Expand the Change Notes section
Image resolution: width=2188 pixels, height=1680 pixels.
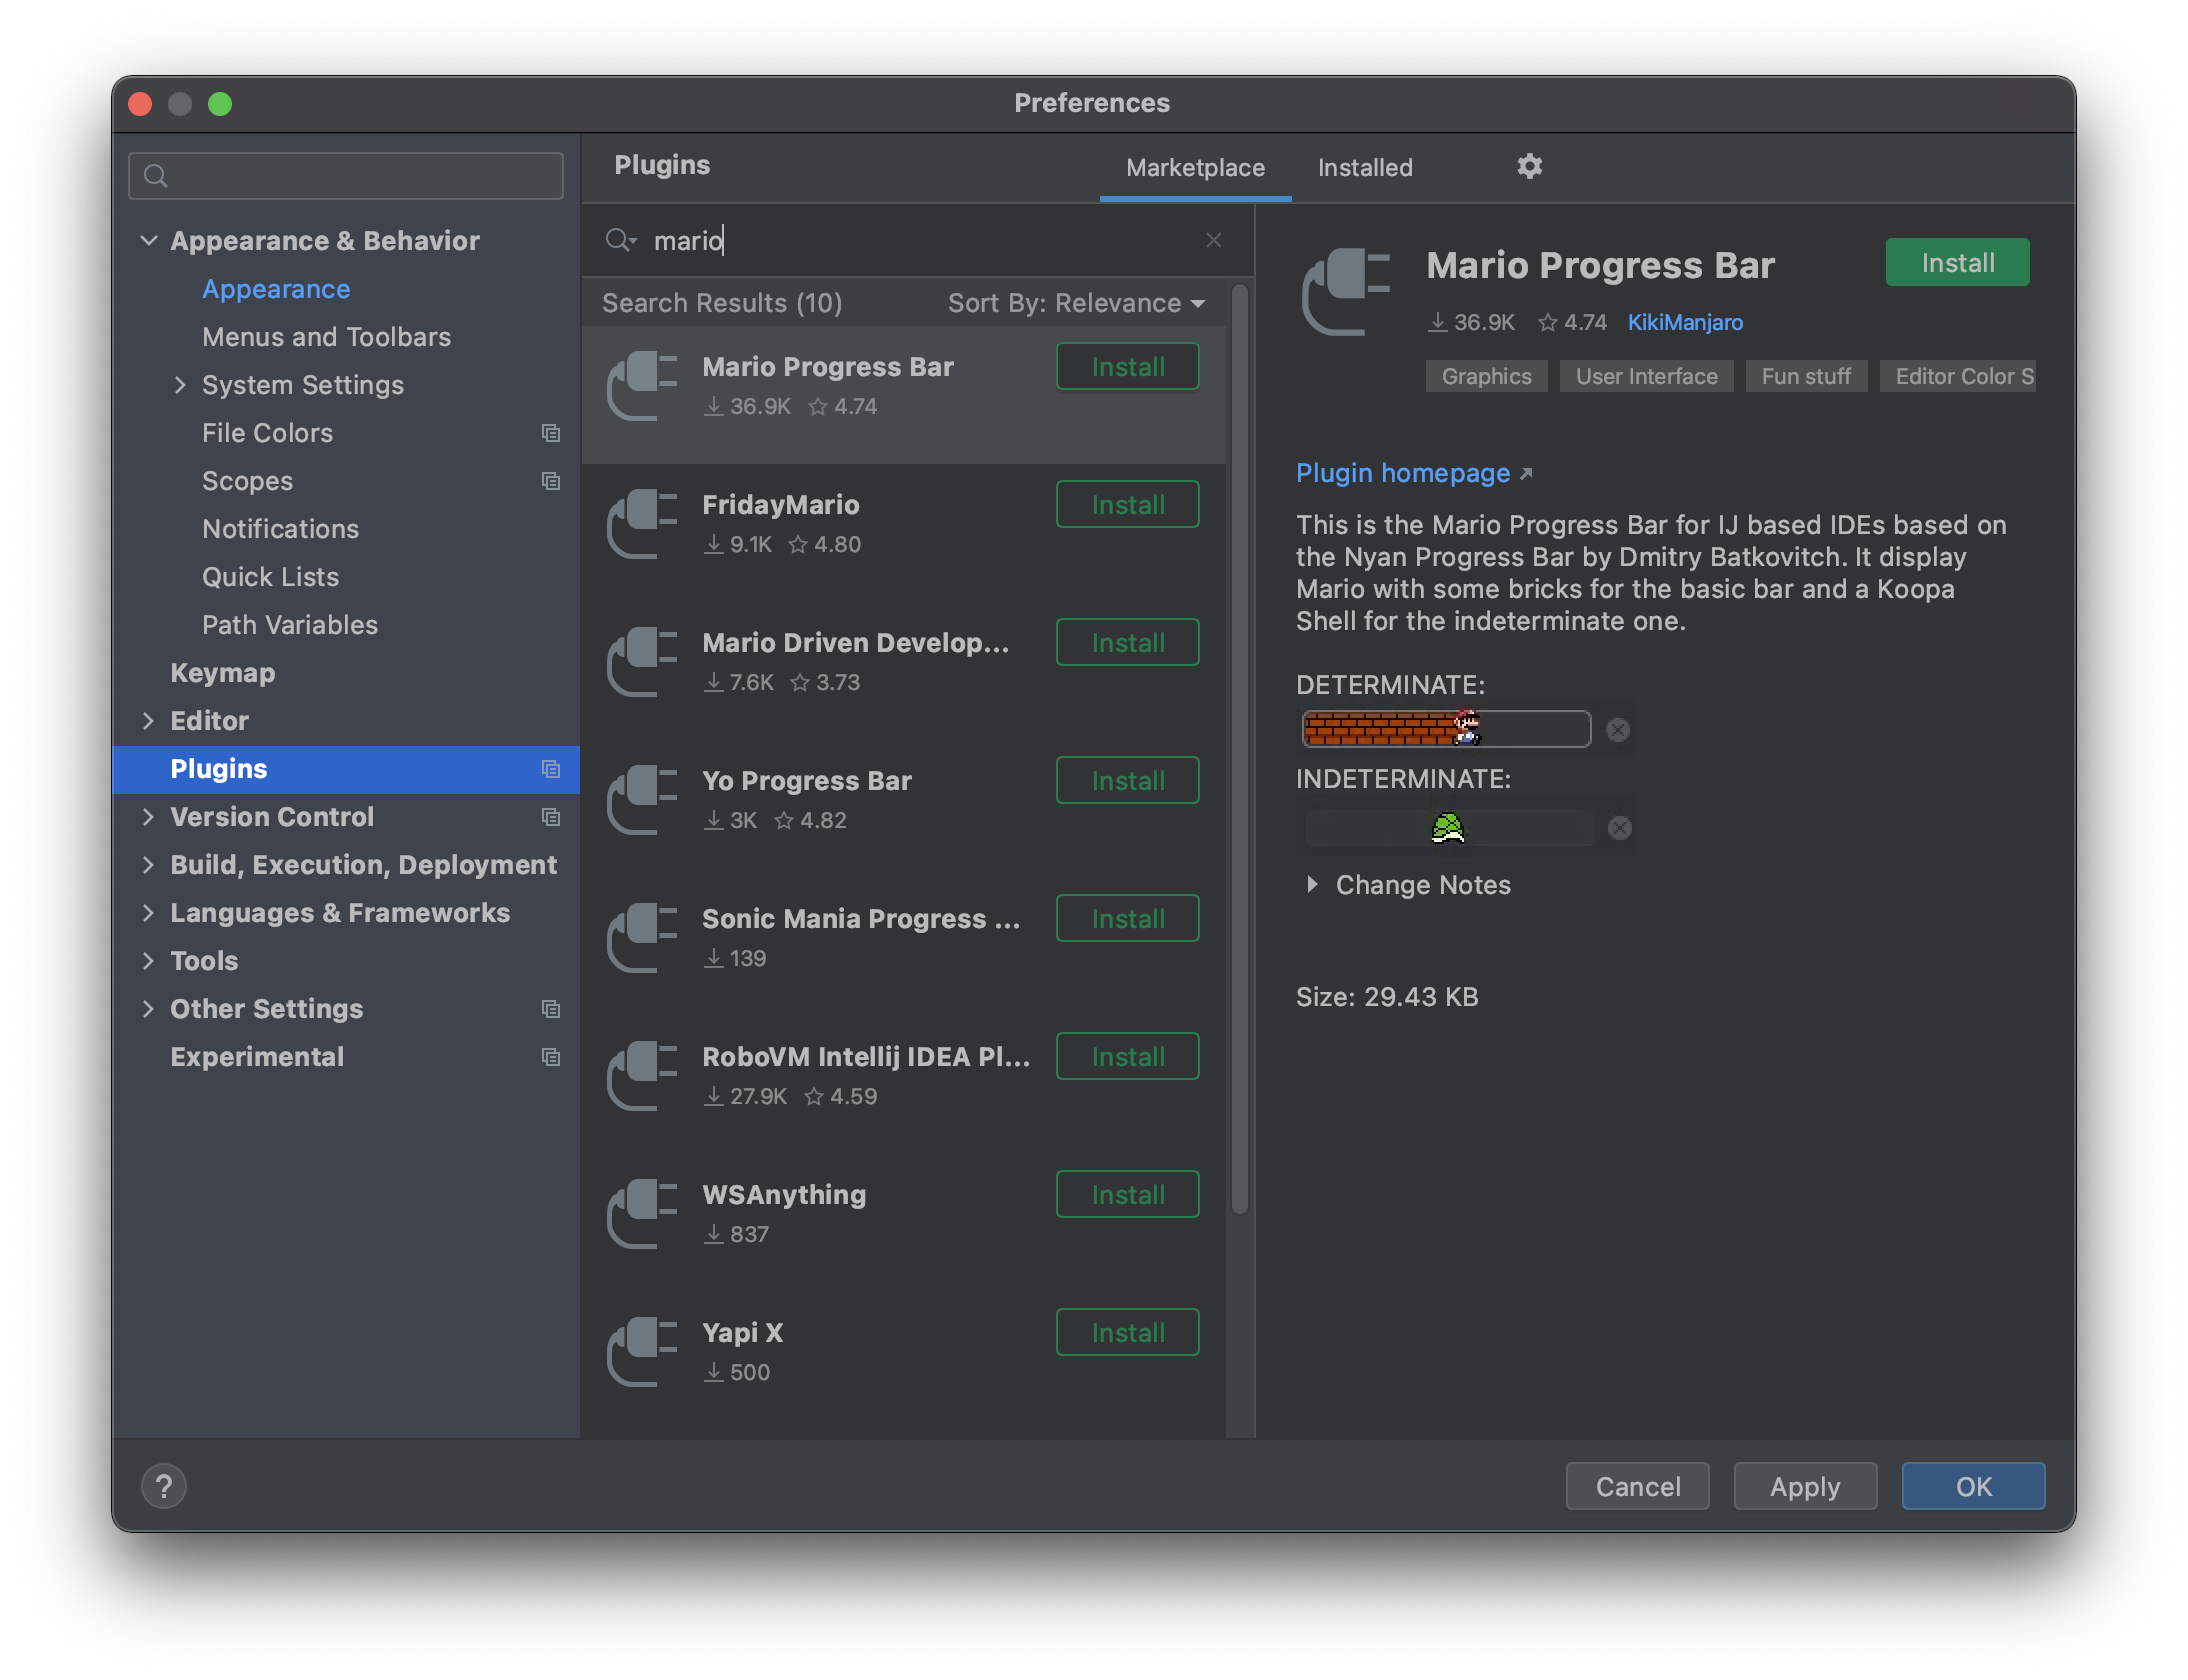point(1312,885)
